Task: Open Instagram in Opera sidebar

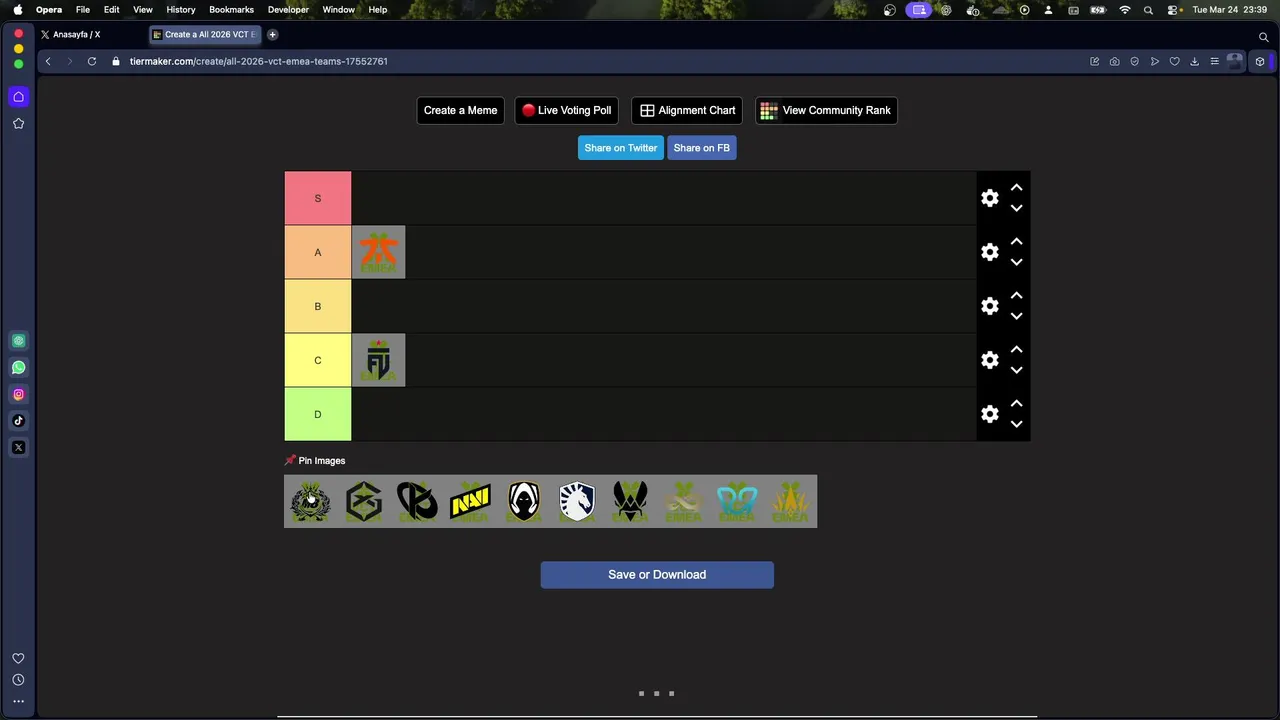Action: [18, 394]
